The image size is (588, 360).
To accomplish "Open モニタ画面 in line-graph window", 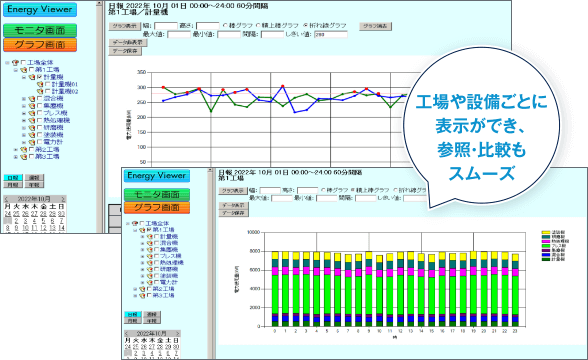I will 40,30.
